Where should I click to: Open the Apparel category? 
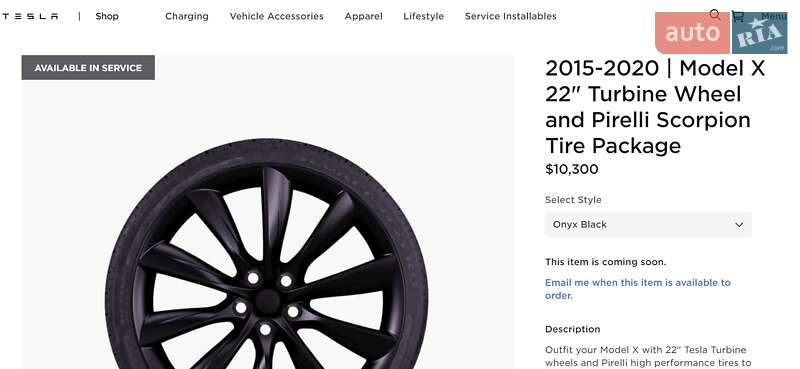tap(363, 16)
